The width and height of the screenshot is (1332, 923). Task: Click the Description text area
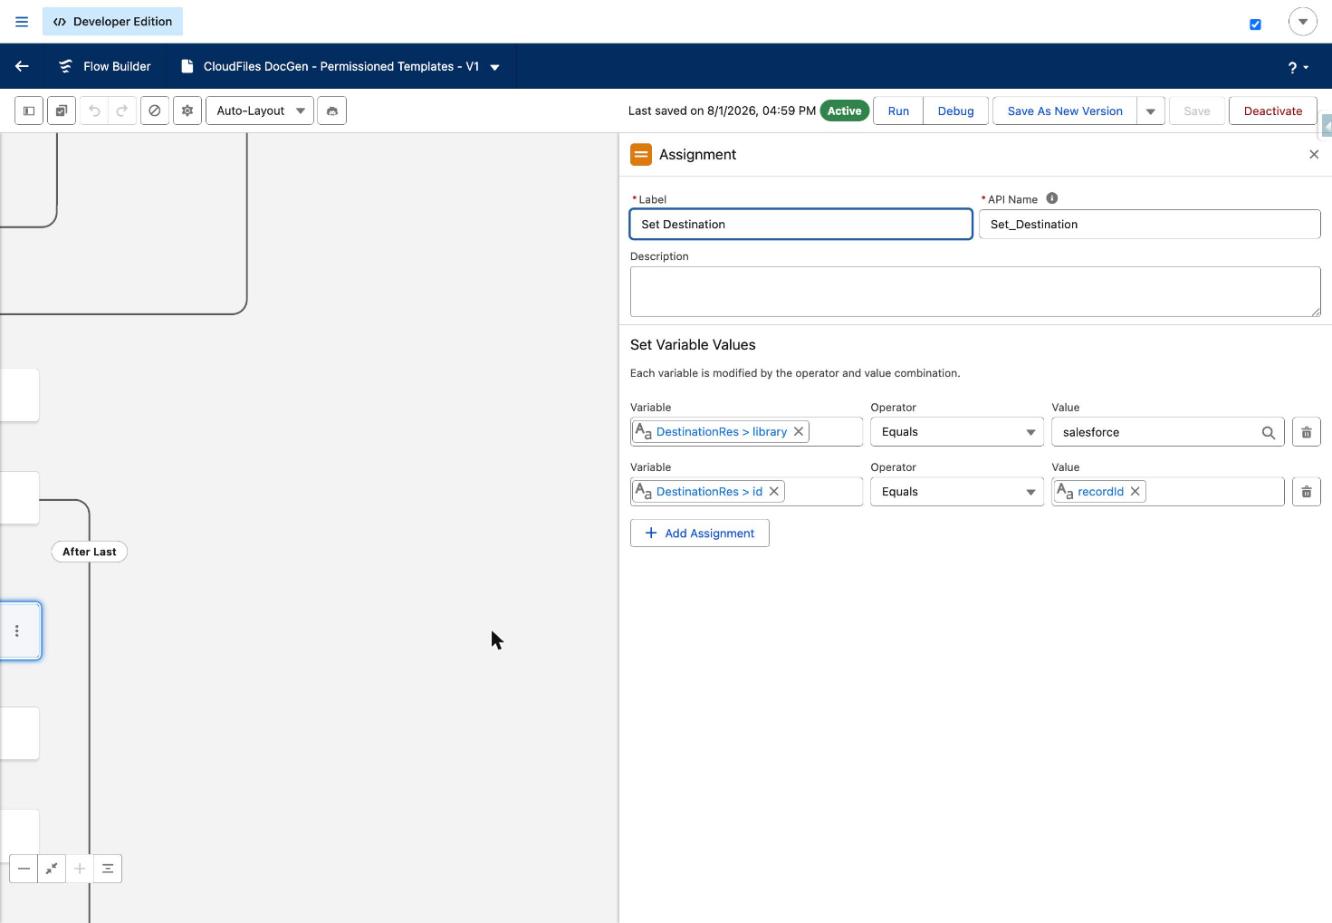click(975, 291)
